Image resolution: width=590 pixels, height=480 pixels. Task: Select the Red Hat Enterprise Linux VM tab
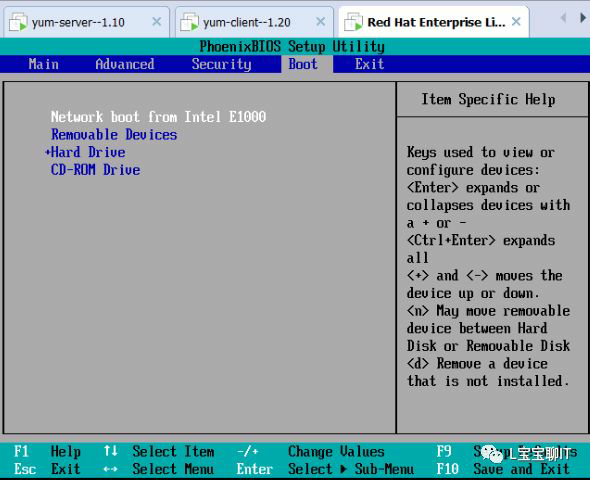click(x=433, y=22)
